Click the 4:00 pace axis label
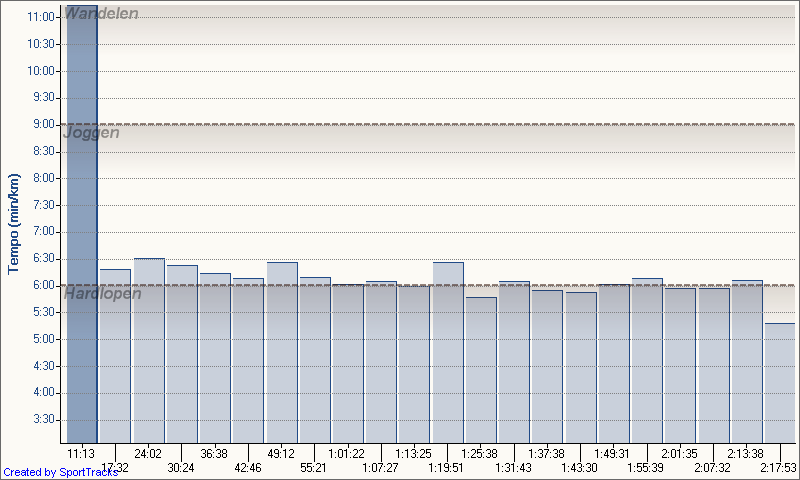This screenshot has height=480, width=800. tap(44, 392)
